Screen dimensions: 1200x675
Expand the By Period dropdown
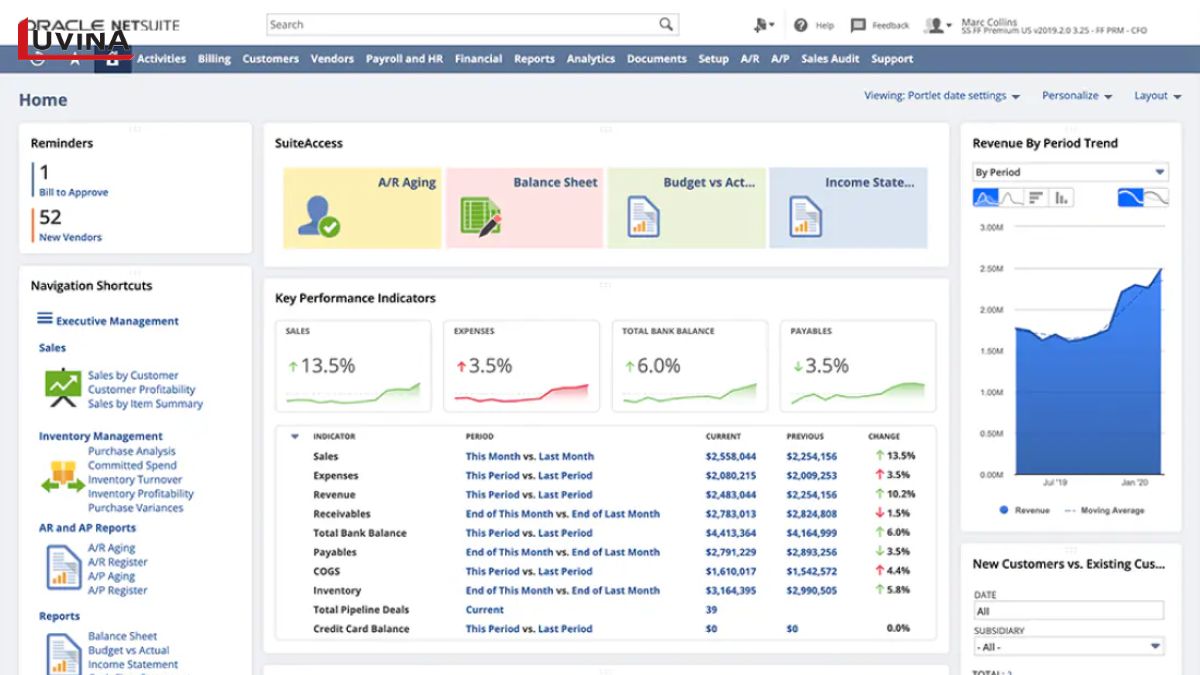(x=1159, y=172)
